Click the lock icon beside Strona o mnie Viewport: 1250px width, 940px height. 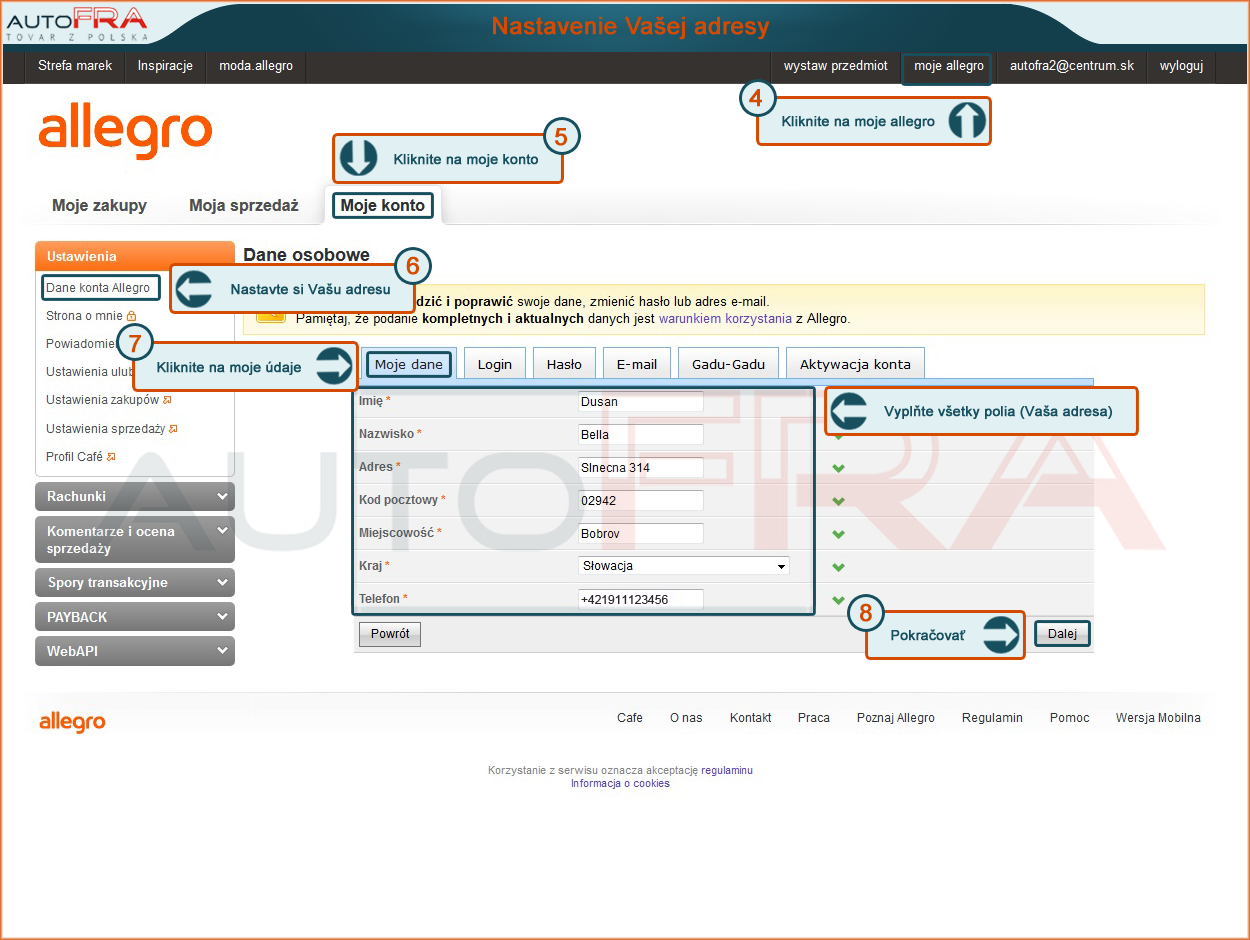131,316
